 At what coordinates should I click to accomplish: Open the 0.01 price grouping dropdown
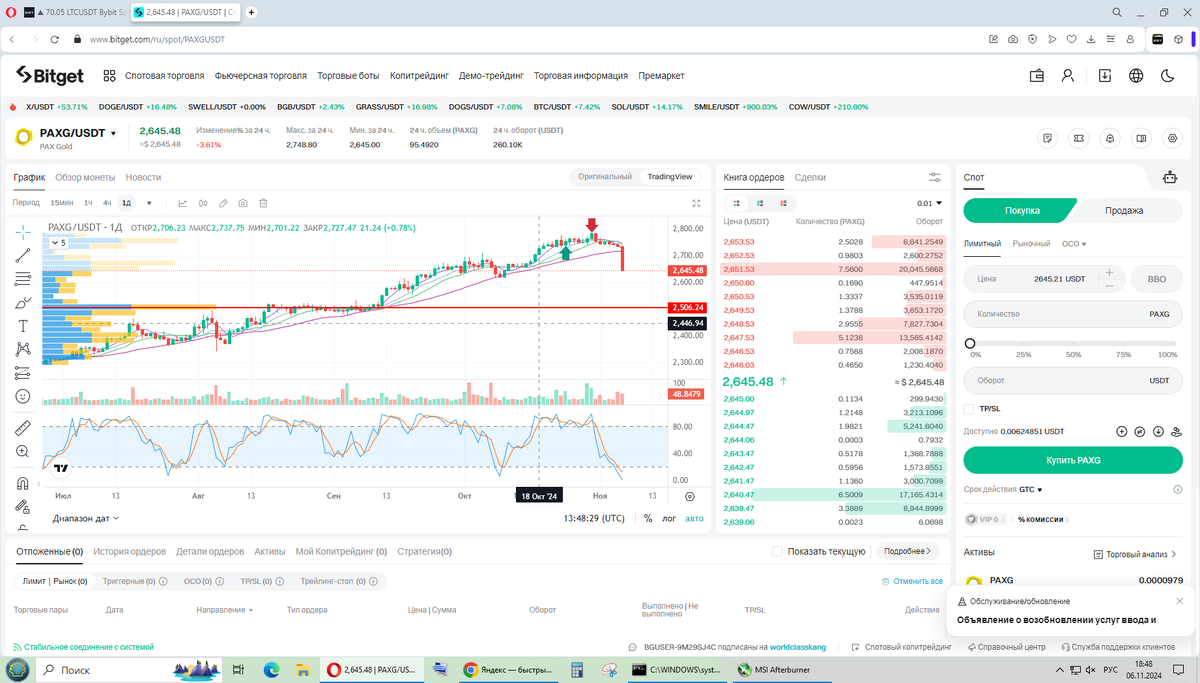pos(930,203)
